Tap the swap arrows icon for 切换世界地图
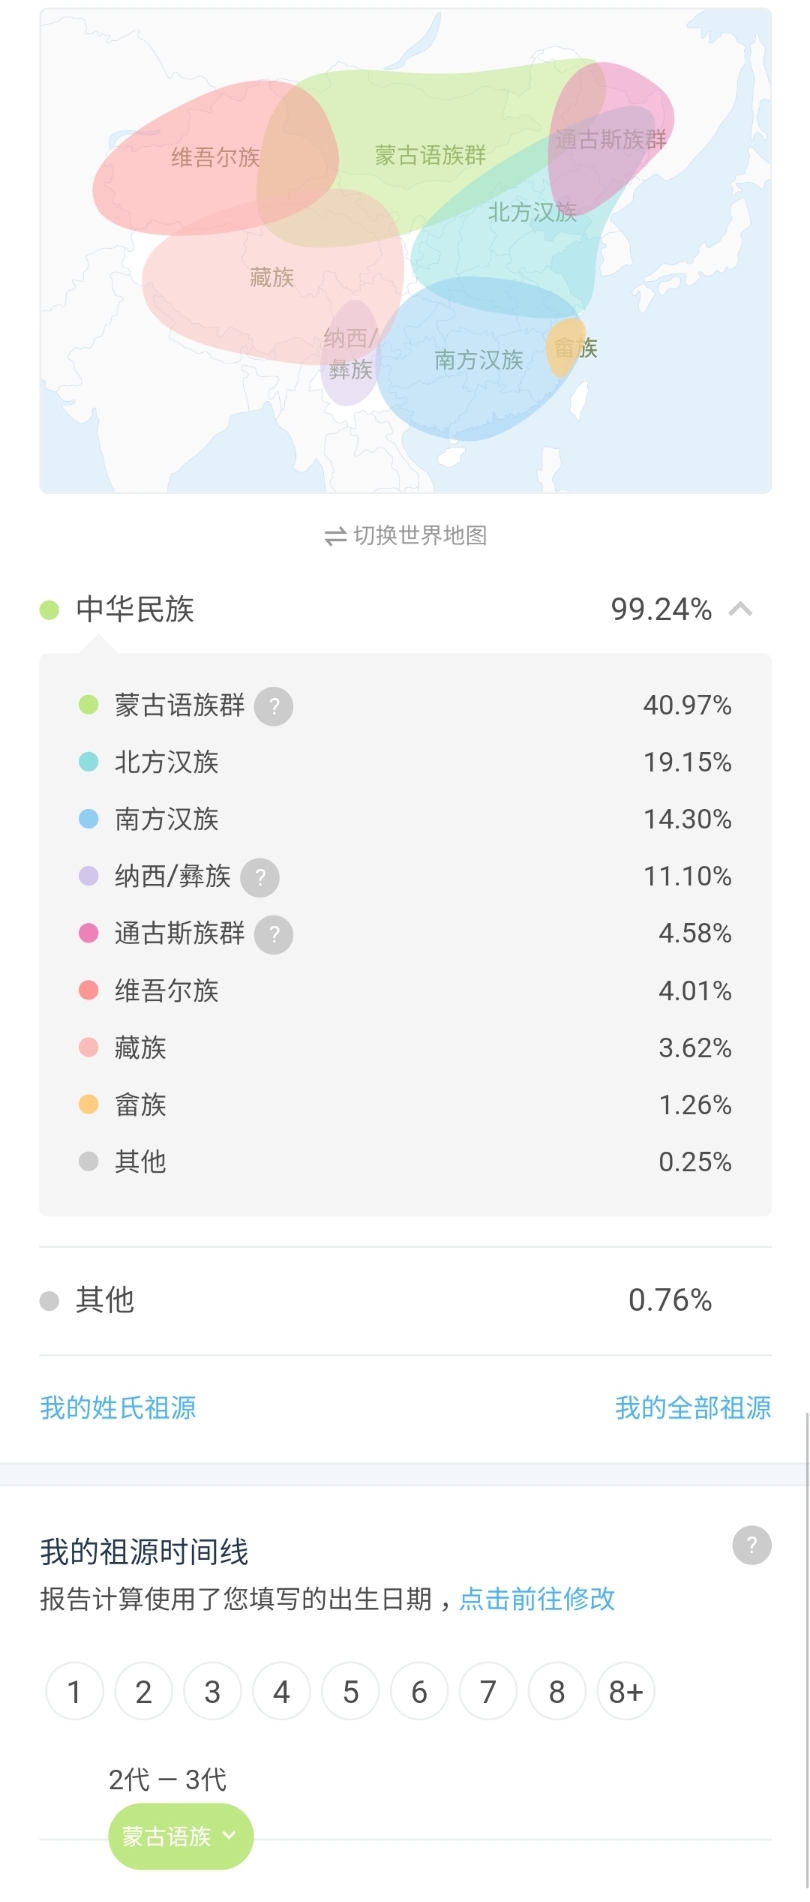Image resolution: width=810 pixels, height=1902 pixels. [x=335, y=537]
